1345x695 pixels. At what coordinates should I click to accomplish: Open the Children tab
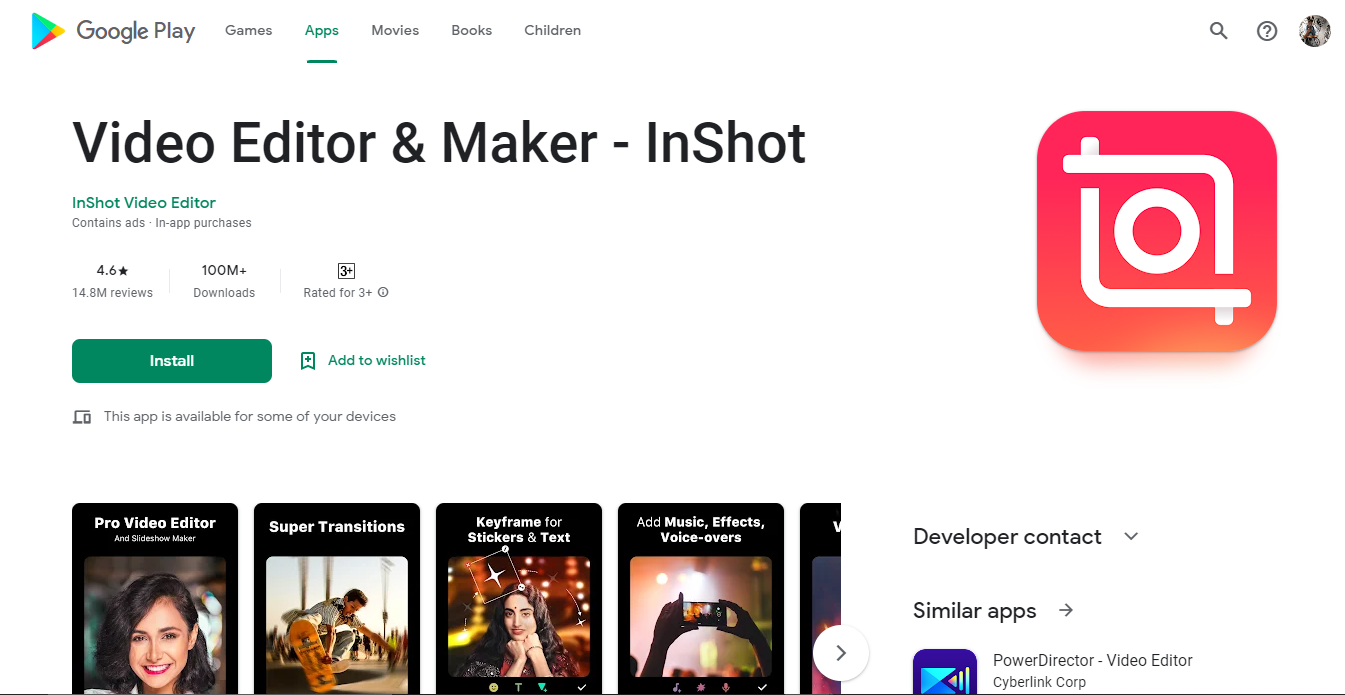tap(553, 31)
